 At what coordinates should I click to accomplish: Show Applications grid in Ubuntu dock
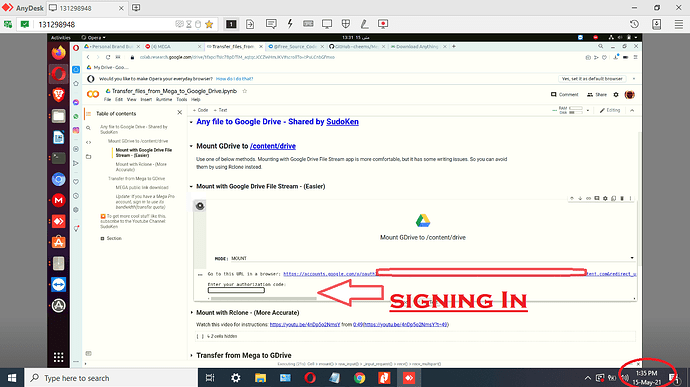click(59, 357)
